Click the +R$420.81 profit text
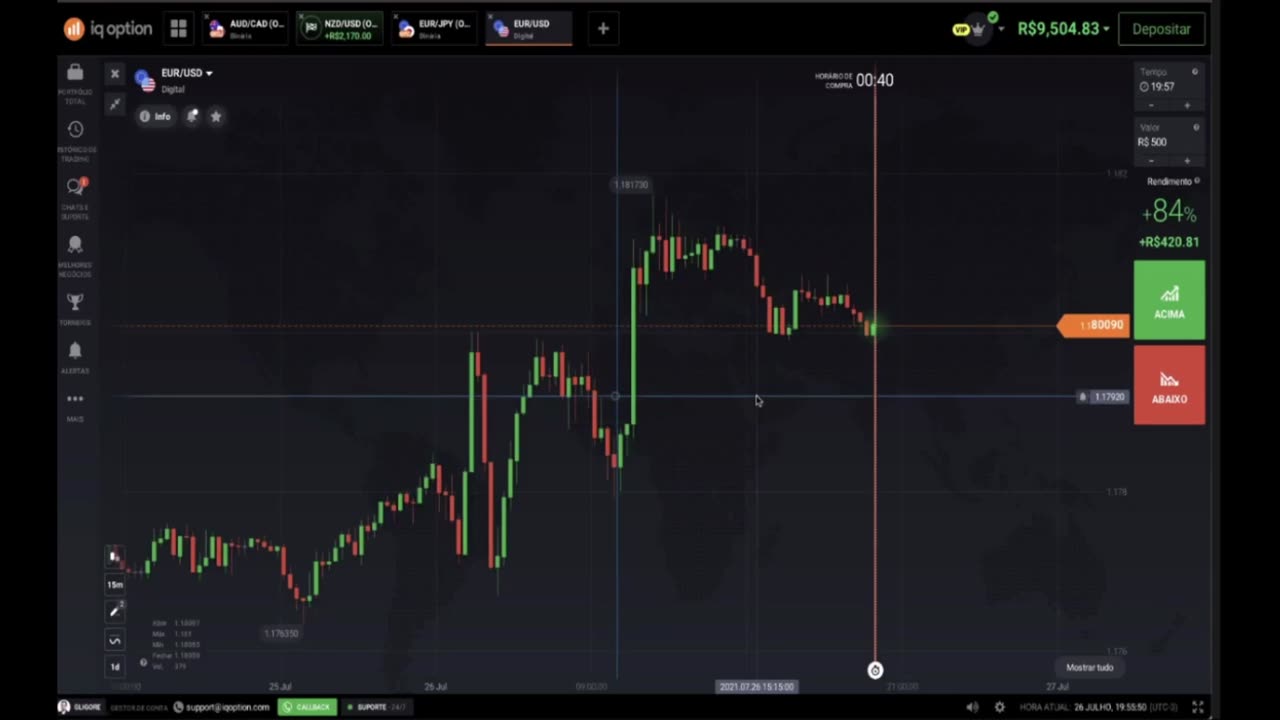The image size is (1280, 720). tap(1168, 242)
